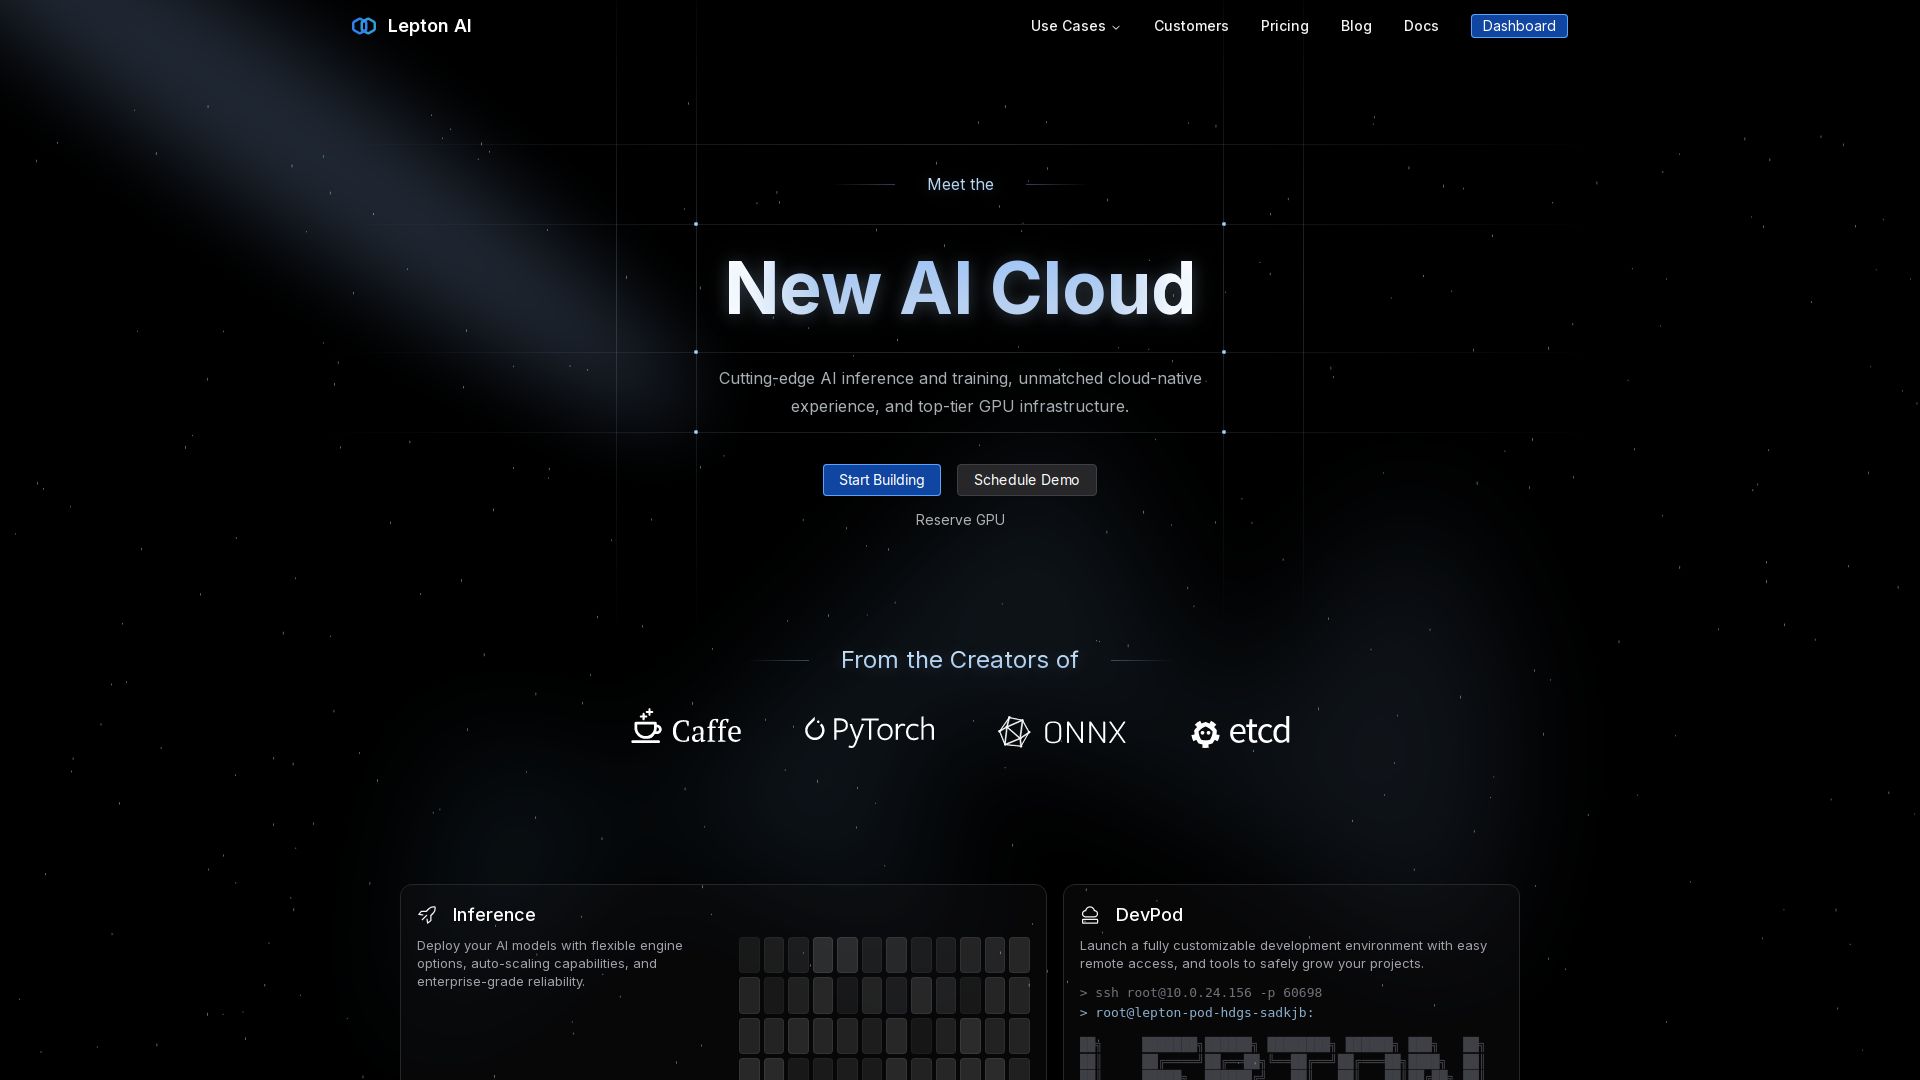Click the Lepton AI logo icon
1920x1080 pixels.
pyautogui.click(x=364, y=26)
